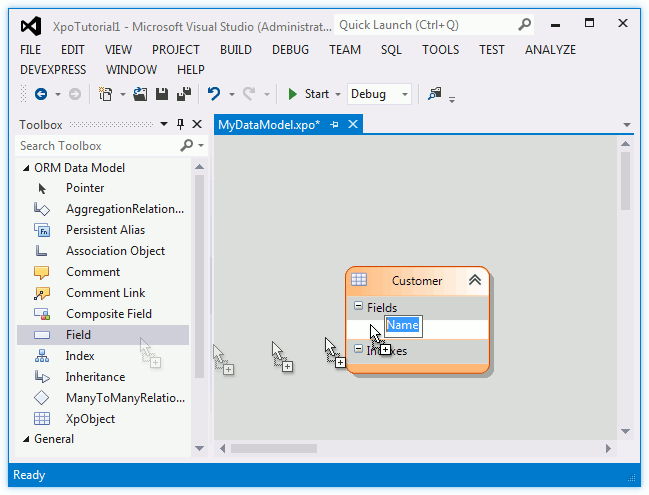
Task: Click the Toolbox vertical scrollbar thumb
Action: point(199,276)
